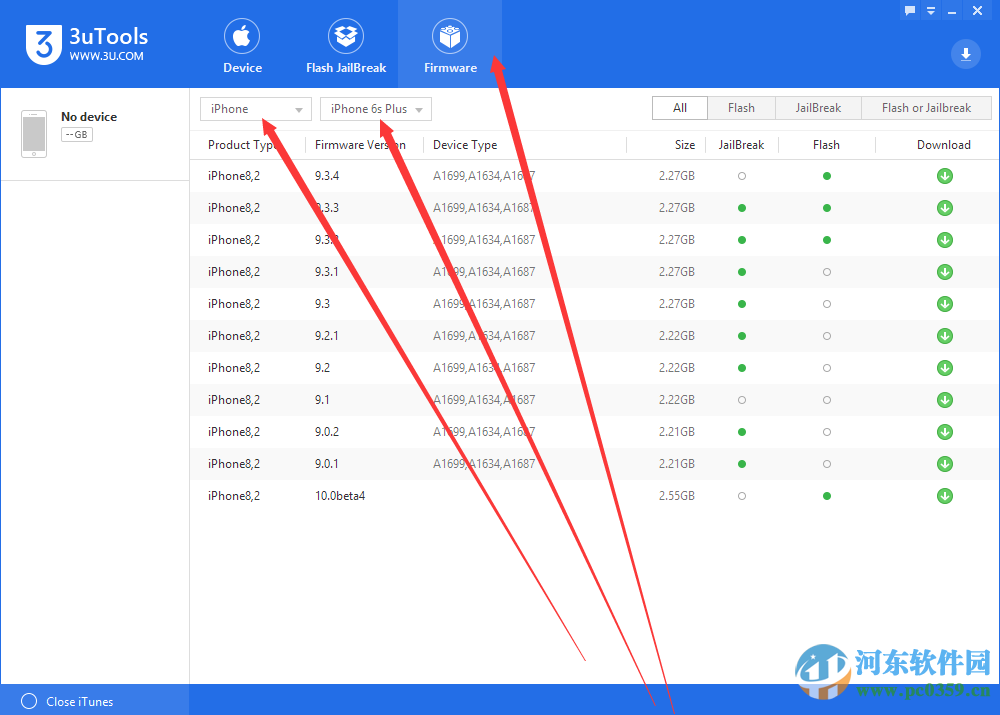The width and height of the screenshot is (1000, 715).
Task: Download the 10.0beta4 firmware package
Action: pyautogui.click(x=944, y=495)
